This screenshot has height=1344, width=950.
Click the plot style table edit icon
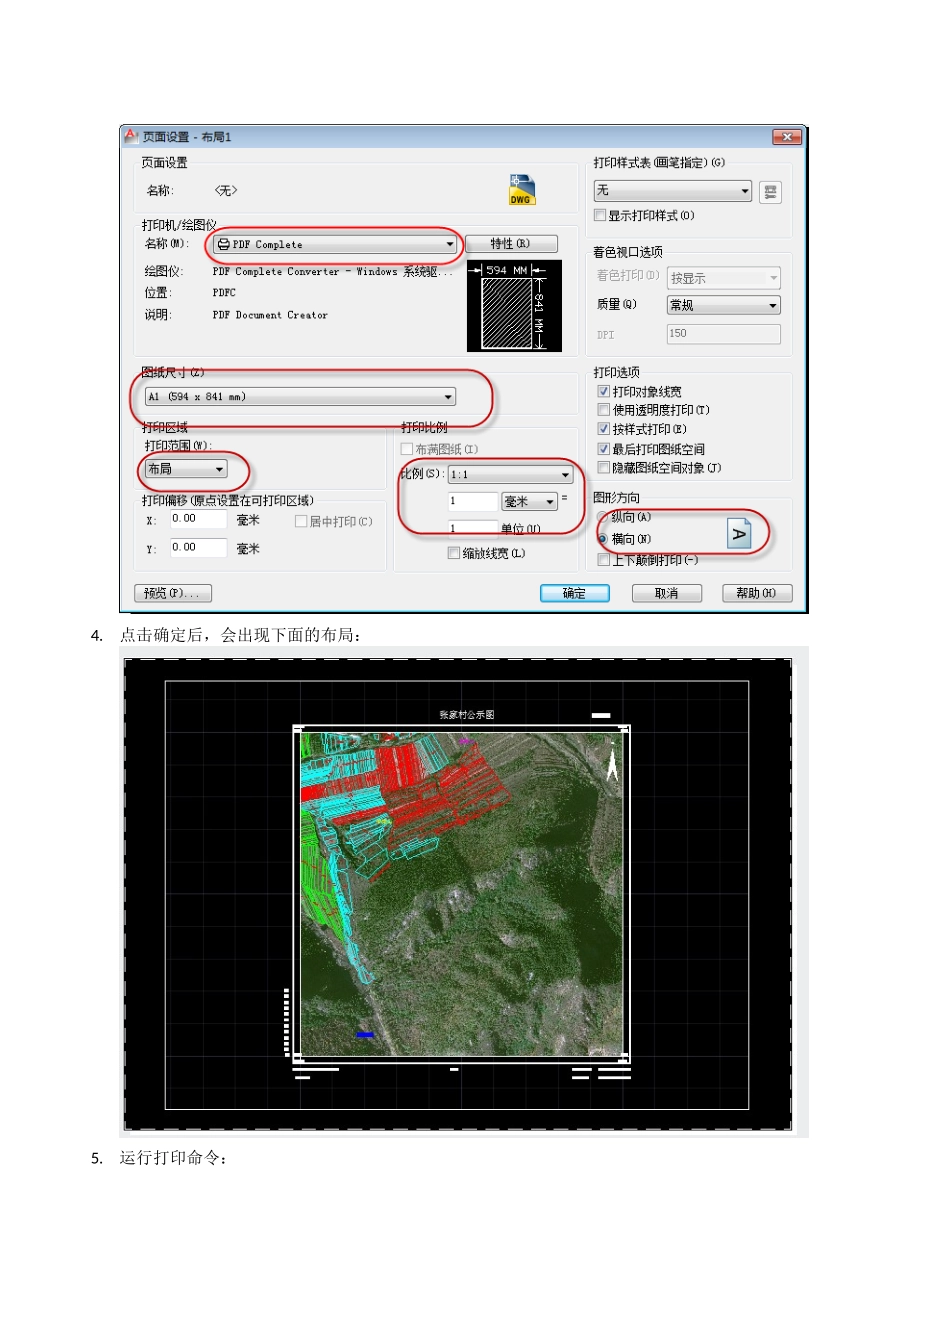pos(770,192)
